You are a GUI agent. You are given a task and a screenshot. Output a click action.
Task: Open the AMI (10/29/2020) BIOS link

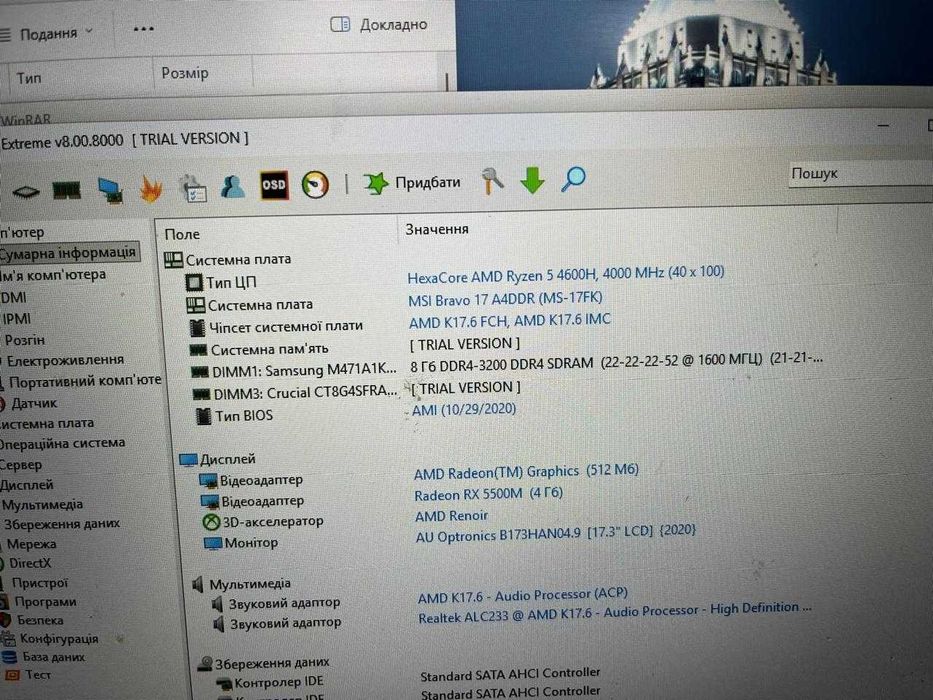click(x=464, y=410)
